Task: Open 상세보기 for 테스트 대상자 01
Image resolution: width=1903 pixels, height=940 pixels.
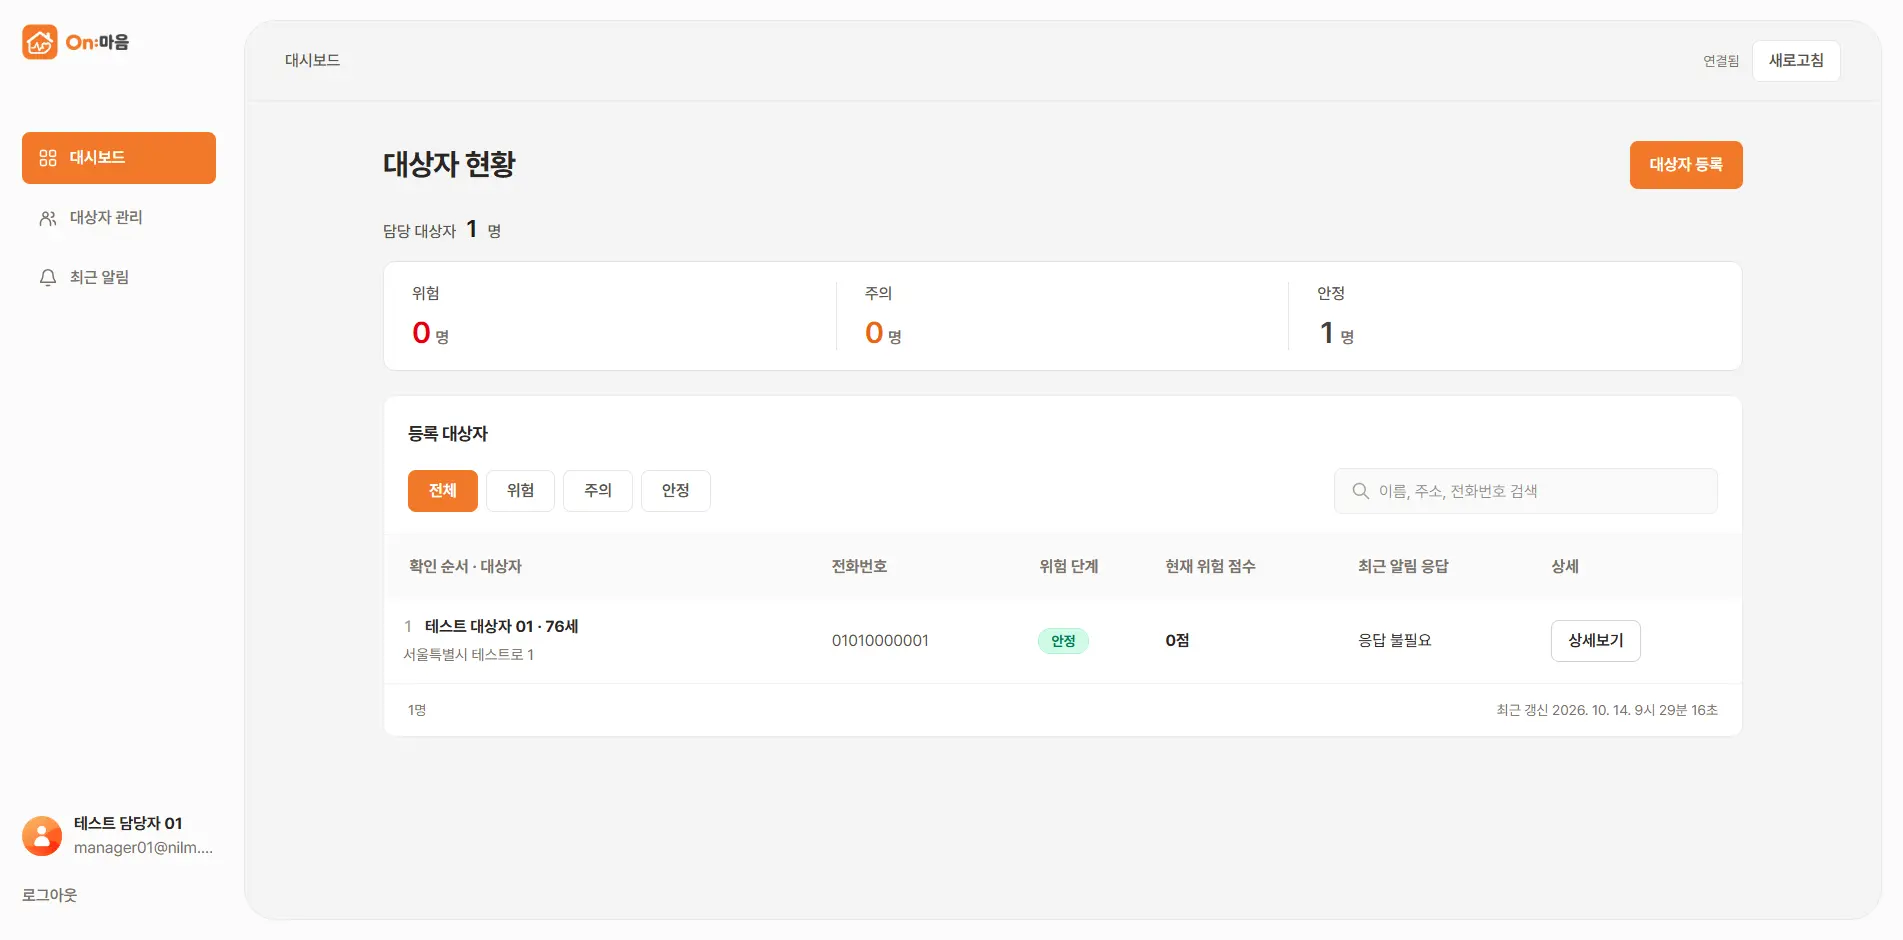Action: [1596, 641]
